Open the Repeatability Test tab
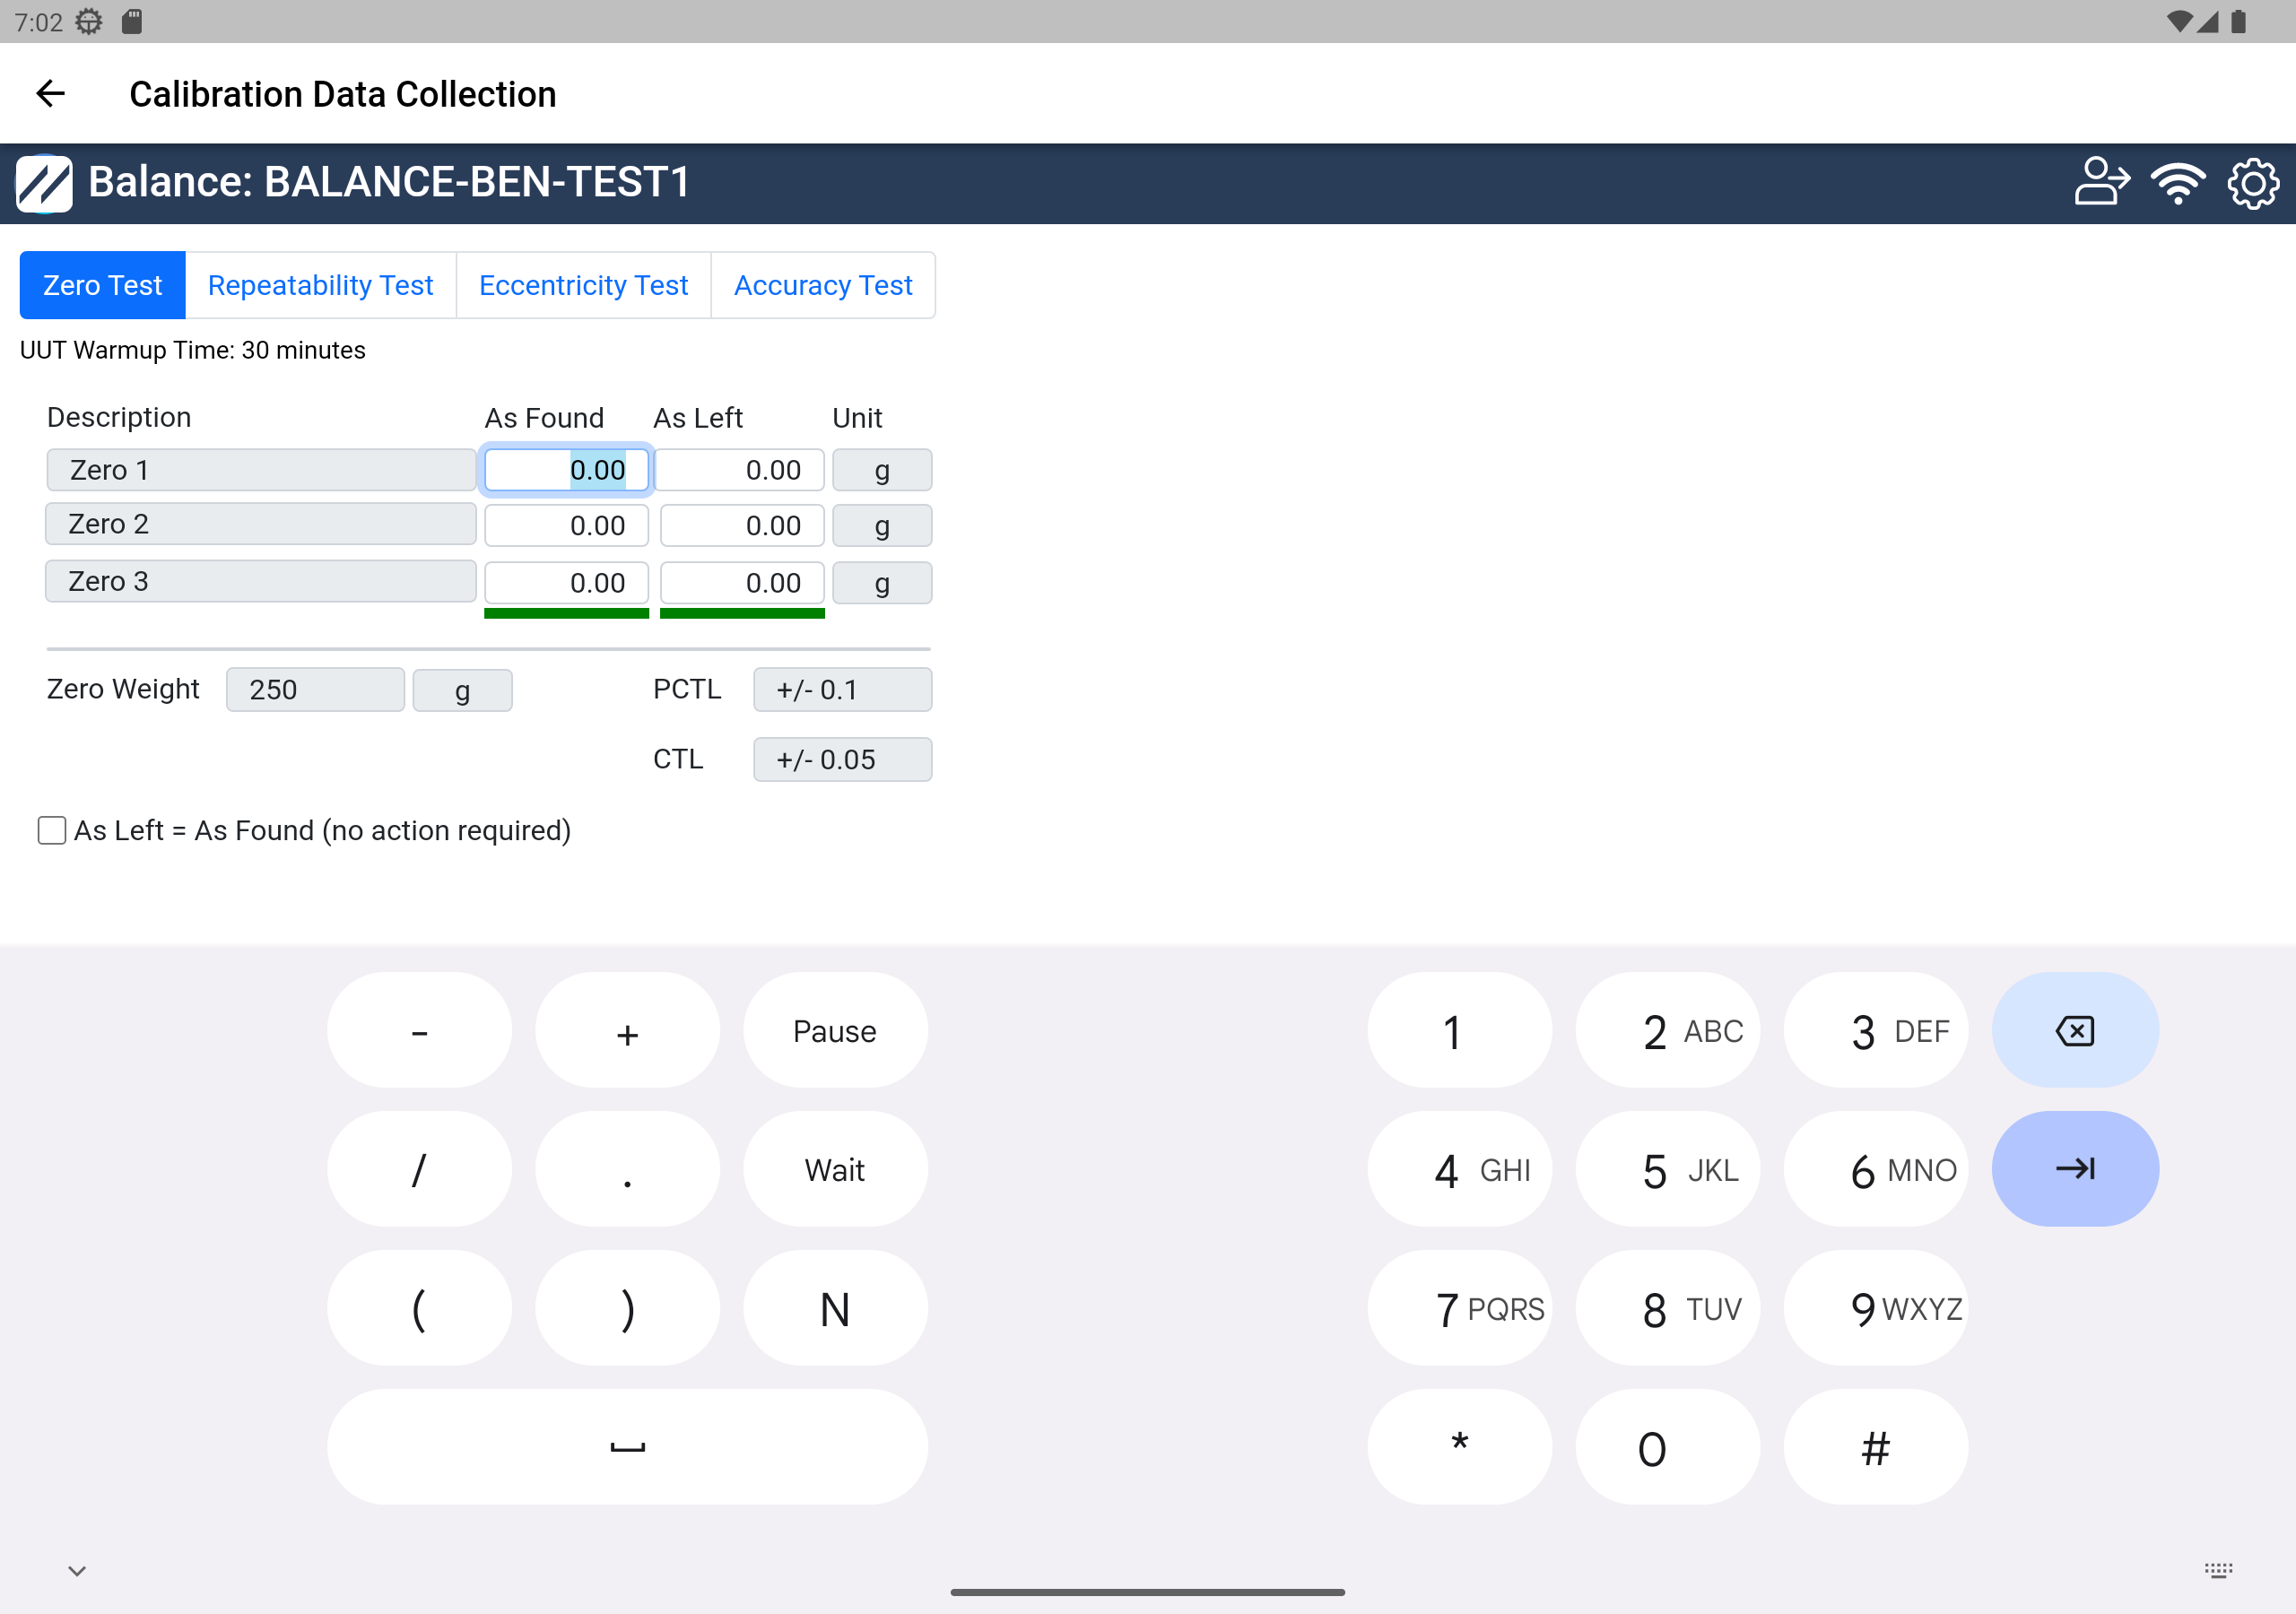2296x1614 pixels. [x=320, y=285]
